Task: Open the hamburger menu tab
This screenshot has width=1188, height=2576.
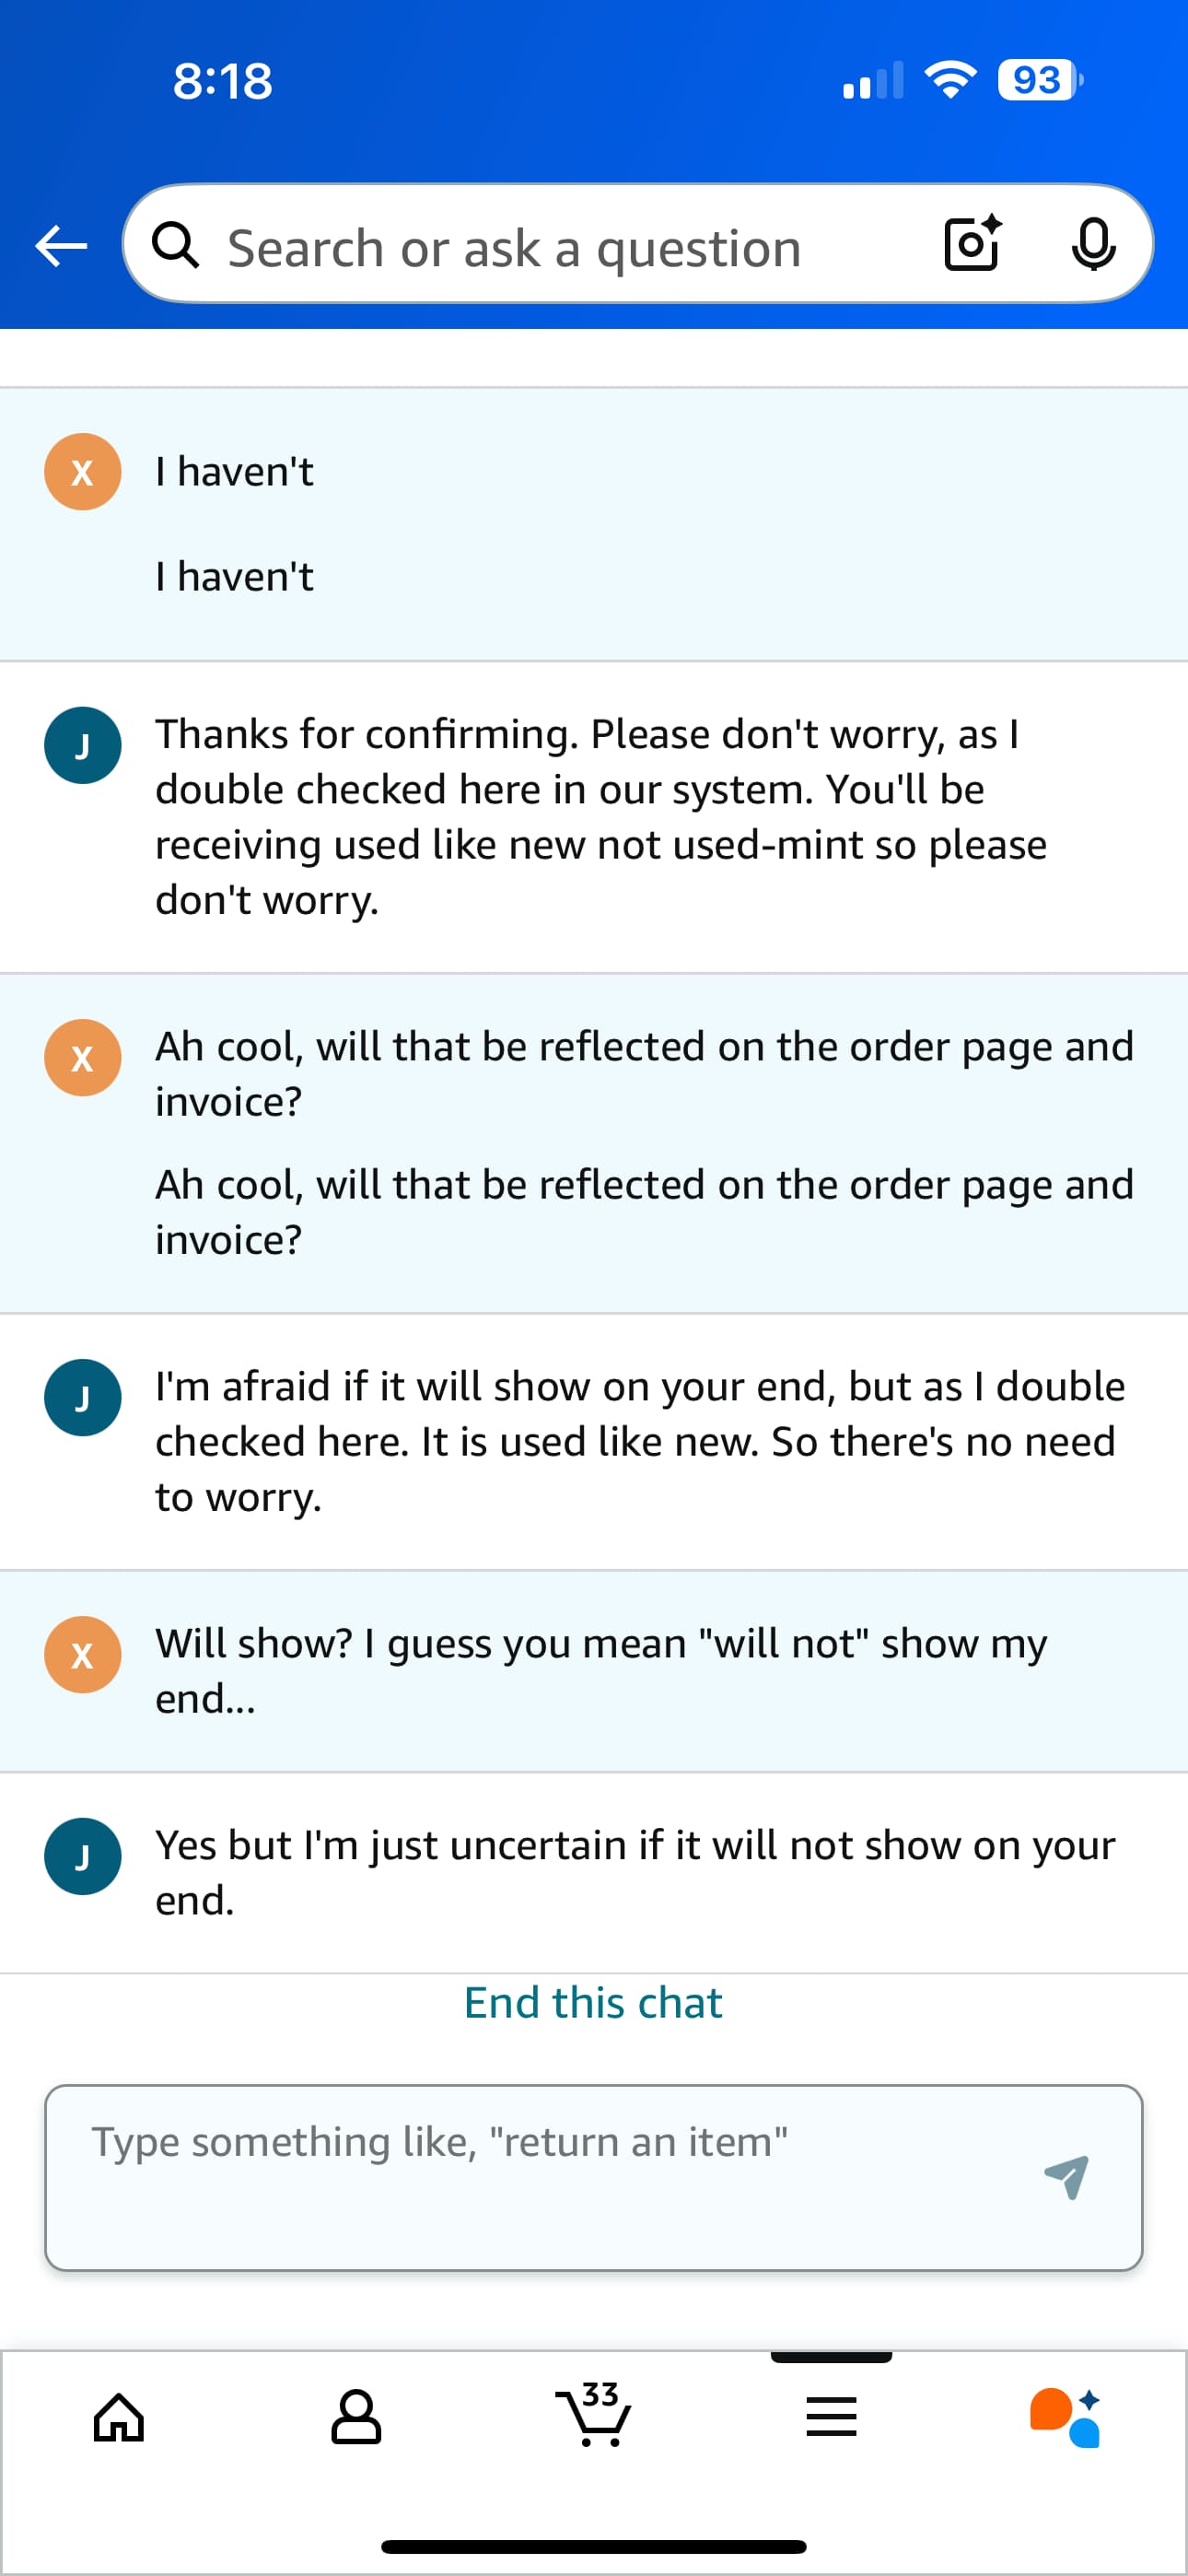Action: click(831, 2417)
